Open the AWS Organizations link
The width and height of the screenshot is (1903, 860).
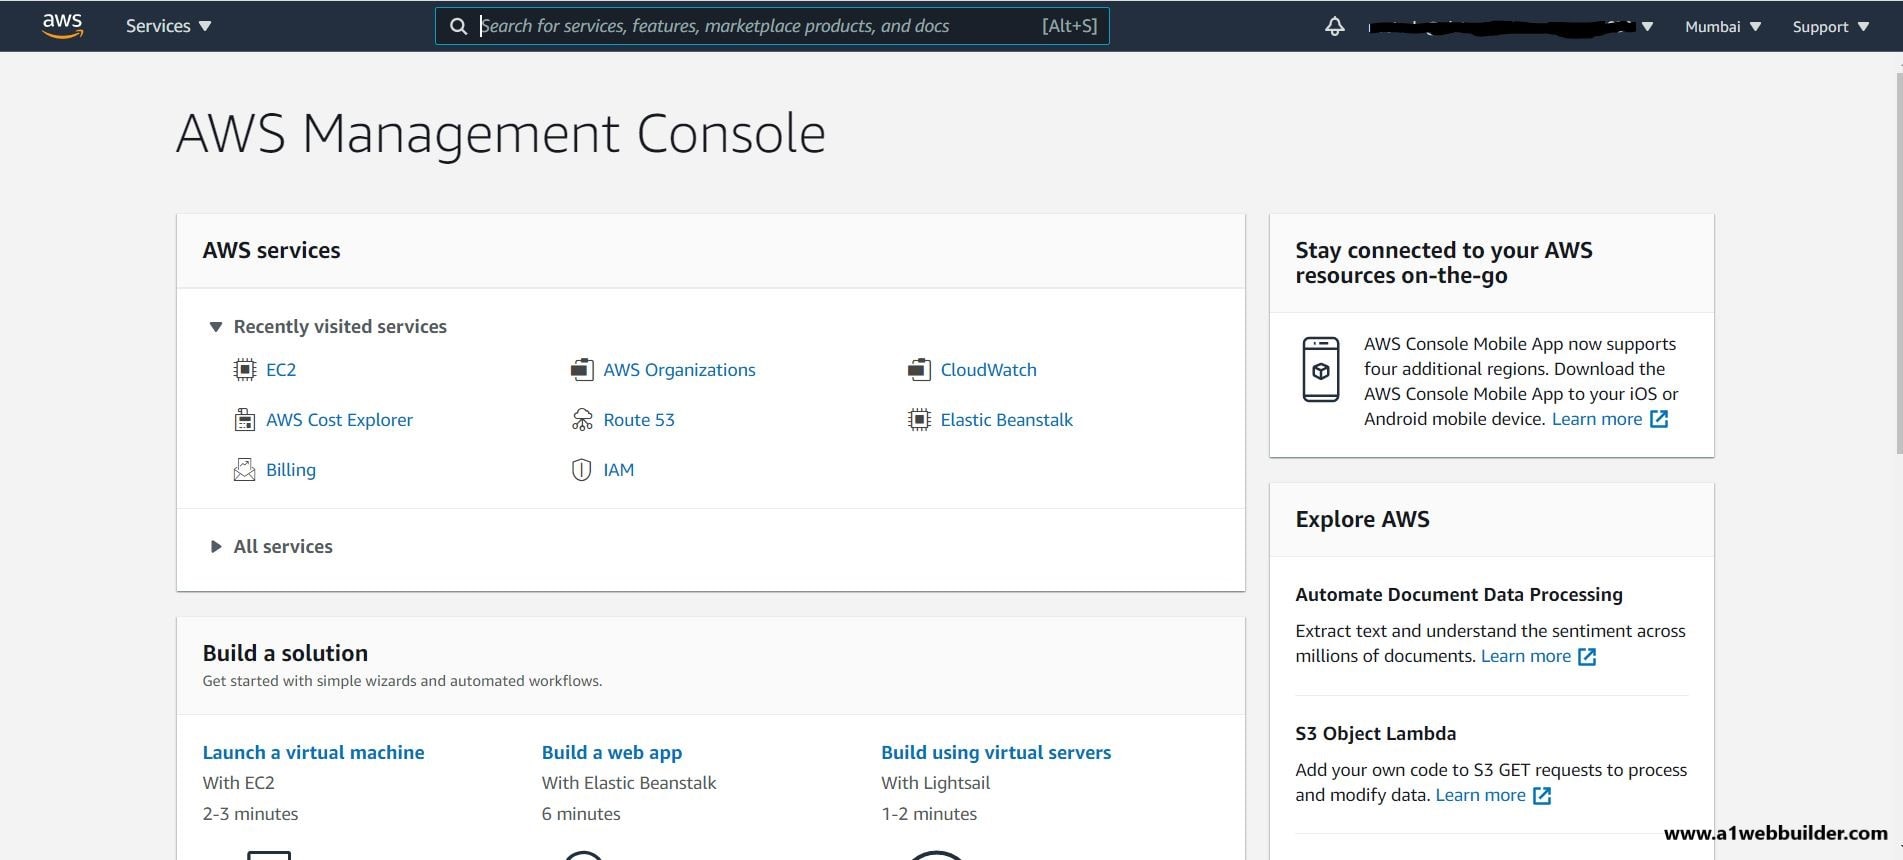coord(679,370)
